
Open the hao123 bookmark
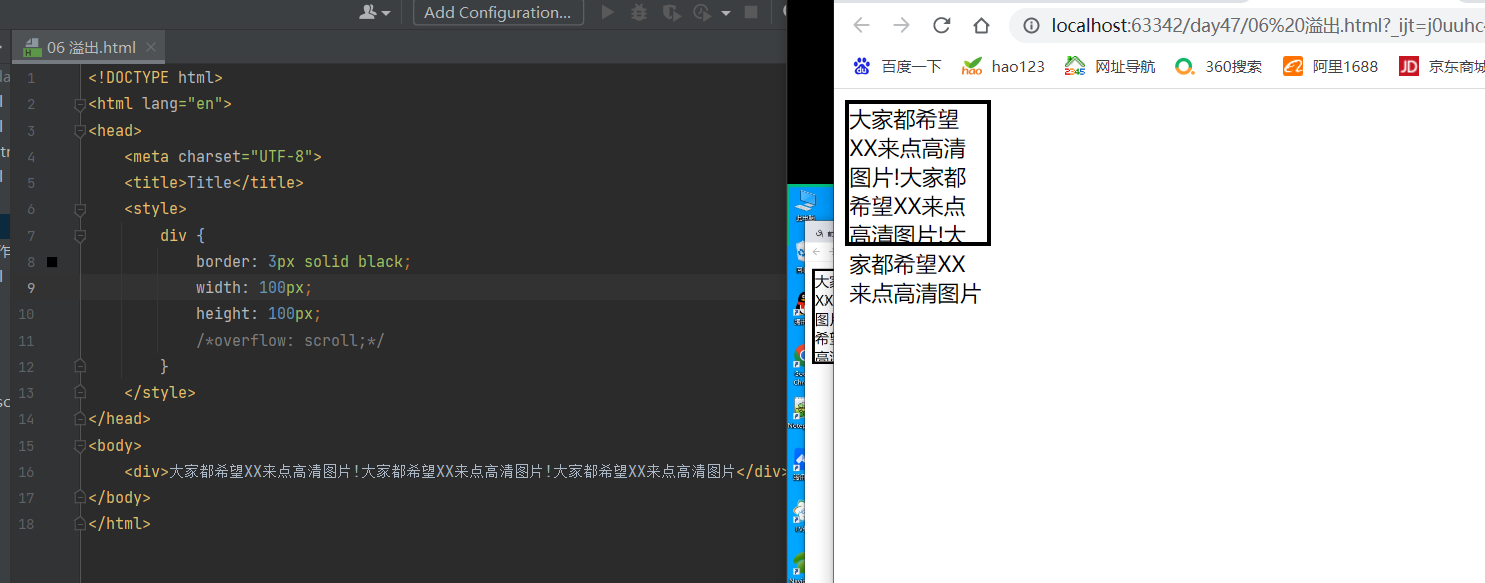tap(1003, 66)
